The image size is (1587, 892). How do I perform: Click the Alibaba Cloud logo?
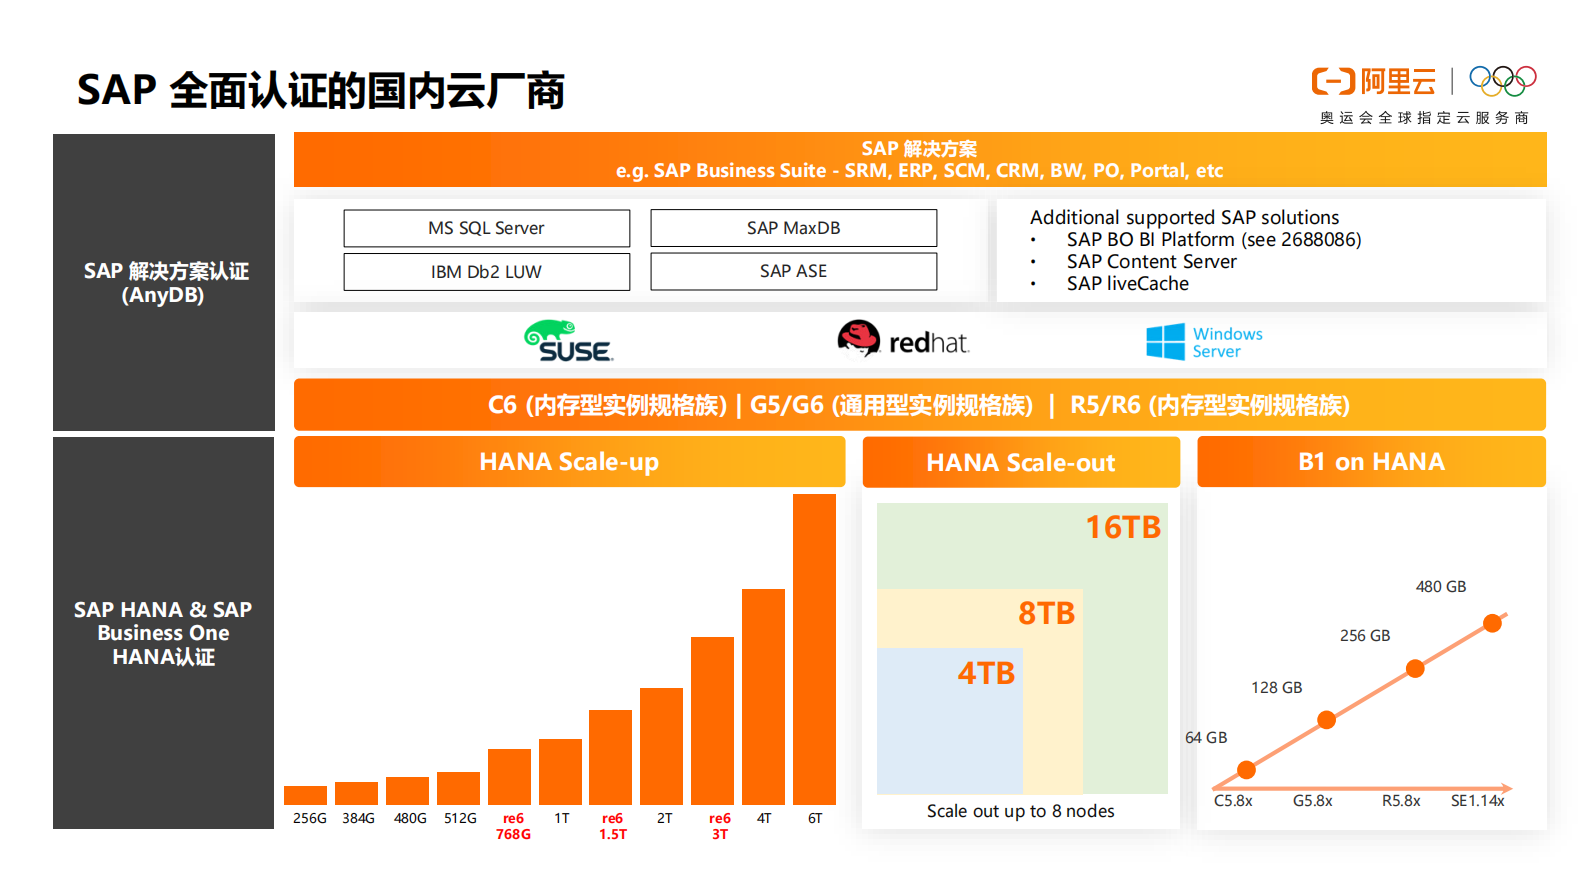(x=1374, y=81)
